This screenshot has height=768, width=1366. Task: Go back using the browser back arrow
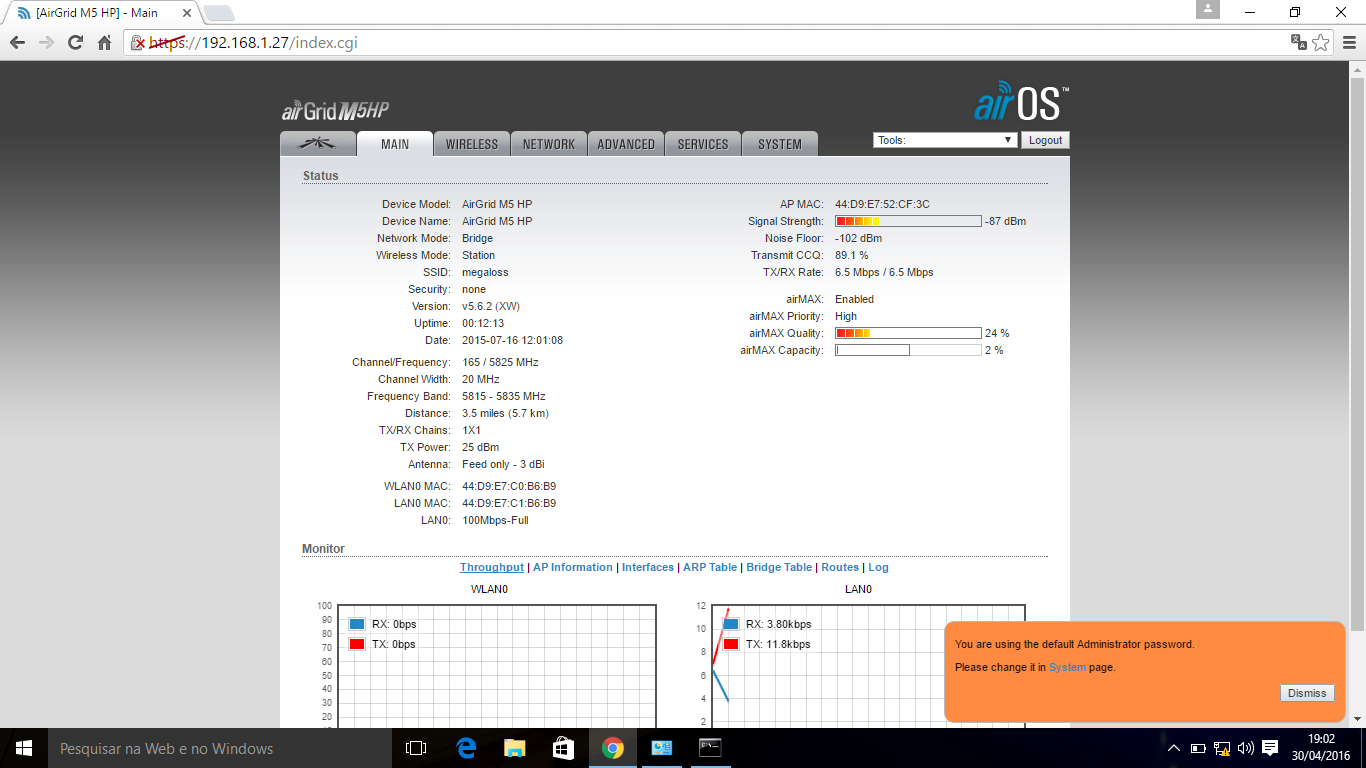[x=17, y=43]
